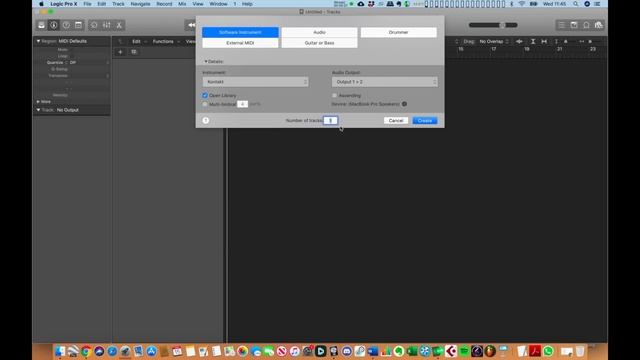
Task: Toggle the Inspector button in control bar
Action: click(53, 25)
